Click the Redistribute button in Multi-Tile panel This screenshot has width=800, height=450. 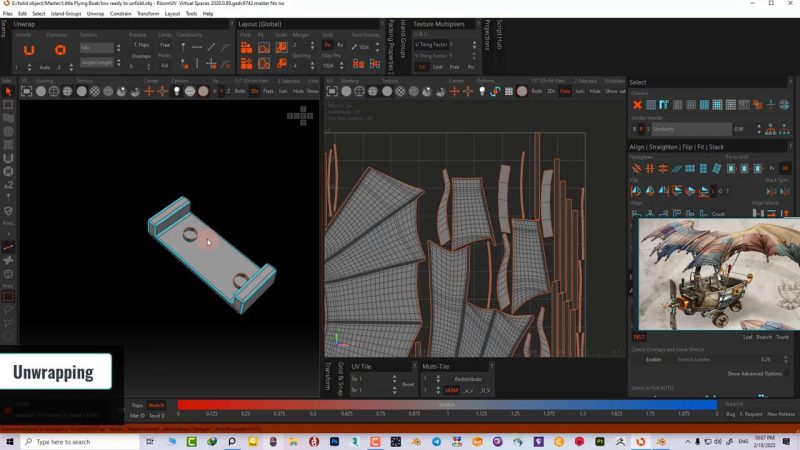(x=468, y=379)
